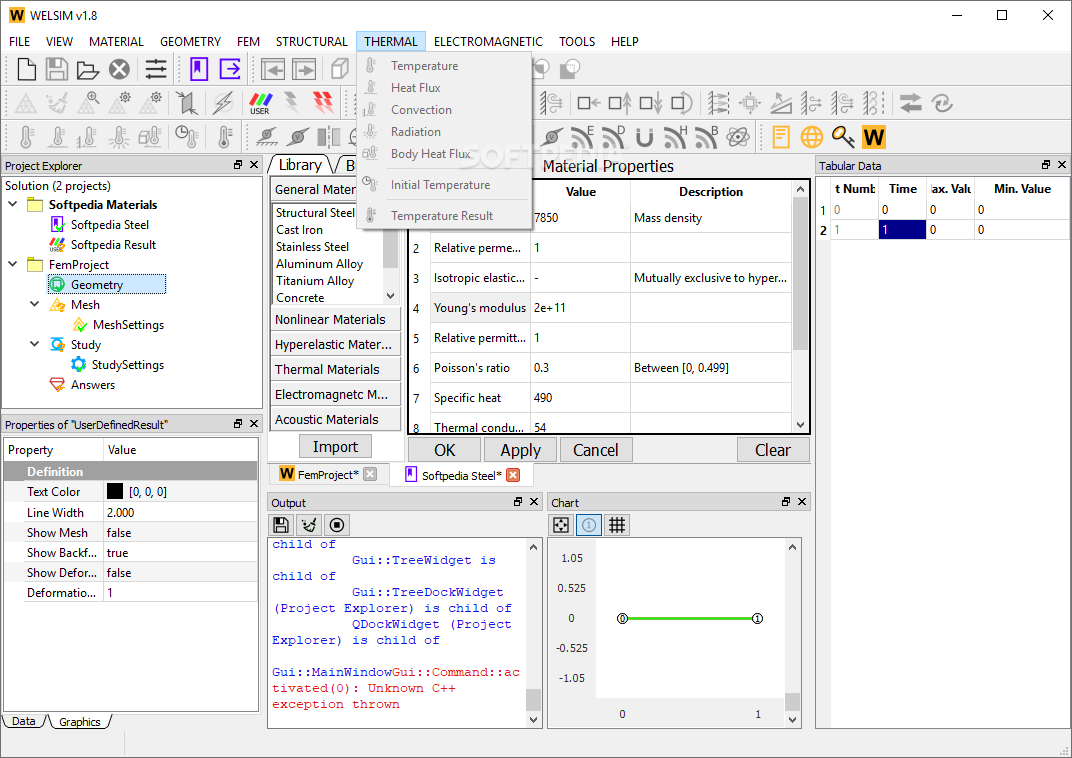Collapse the Softpedia Materials project node
Image resolution: width=1072 pixels, height=758 pixels.
click(13, 204)
